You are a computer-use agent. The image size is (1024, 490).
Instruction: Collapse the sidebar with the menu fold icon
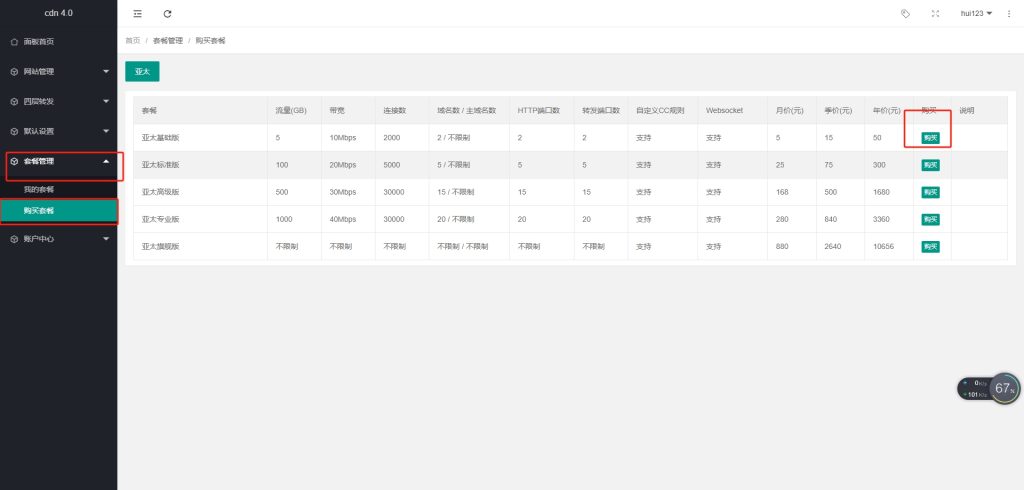point(137,13)
